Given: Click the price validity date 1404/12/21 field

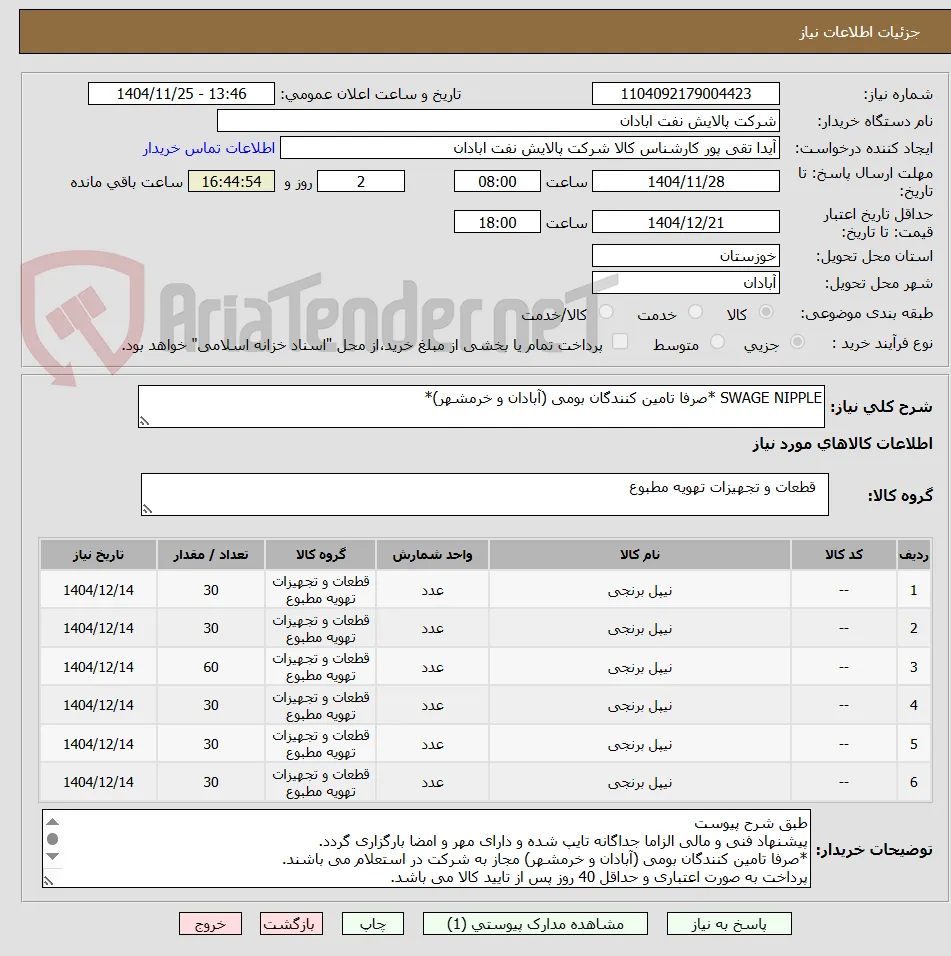Looking at the screenshot, I should [686, 222].
